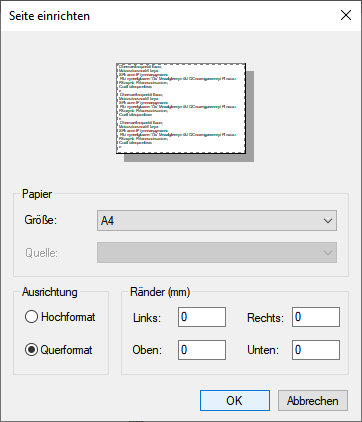This screenshot has height=422, width=362.
Task: Click the Papier group label
Action: [x=37, y=194]
